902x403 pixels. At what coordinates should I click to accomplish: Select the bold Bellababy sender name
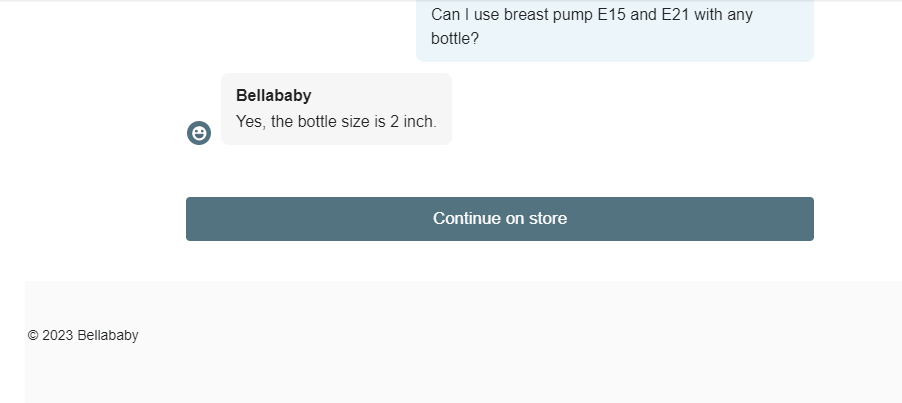(x=273, y=95)
